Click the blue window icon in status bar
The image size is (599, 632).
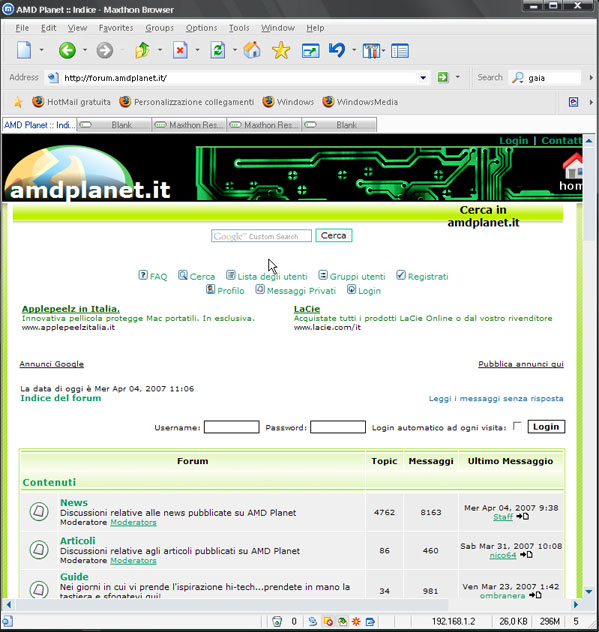(x=370, y=621)
